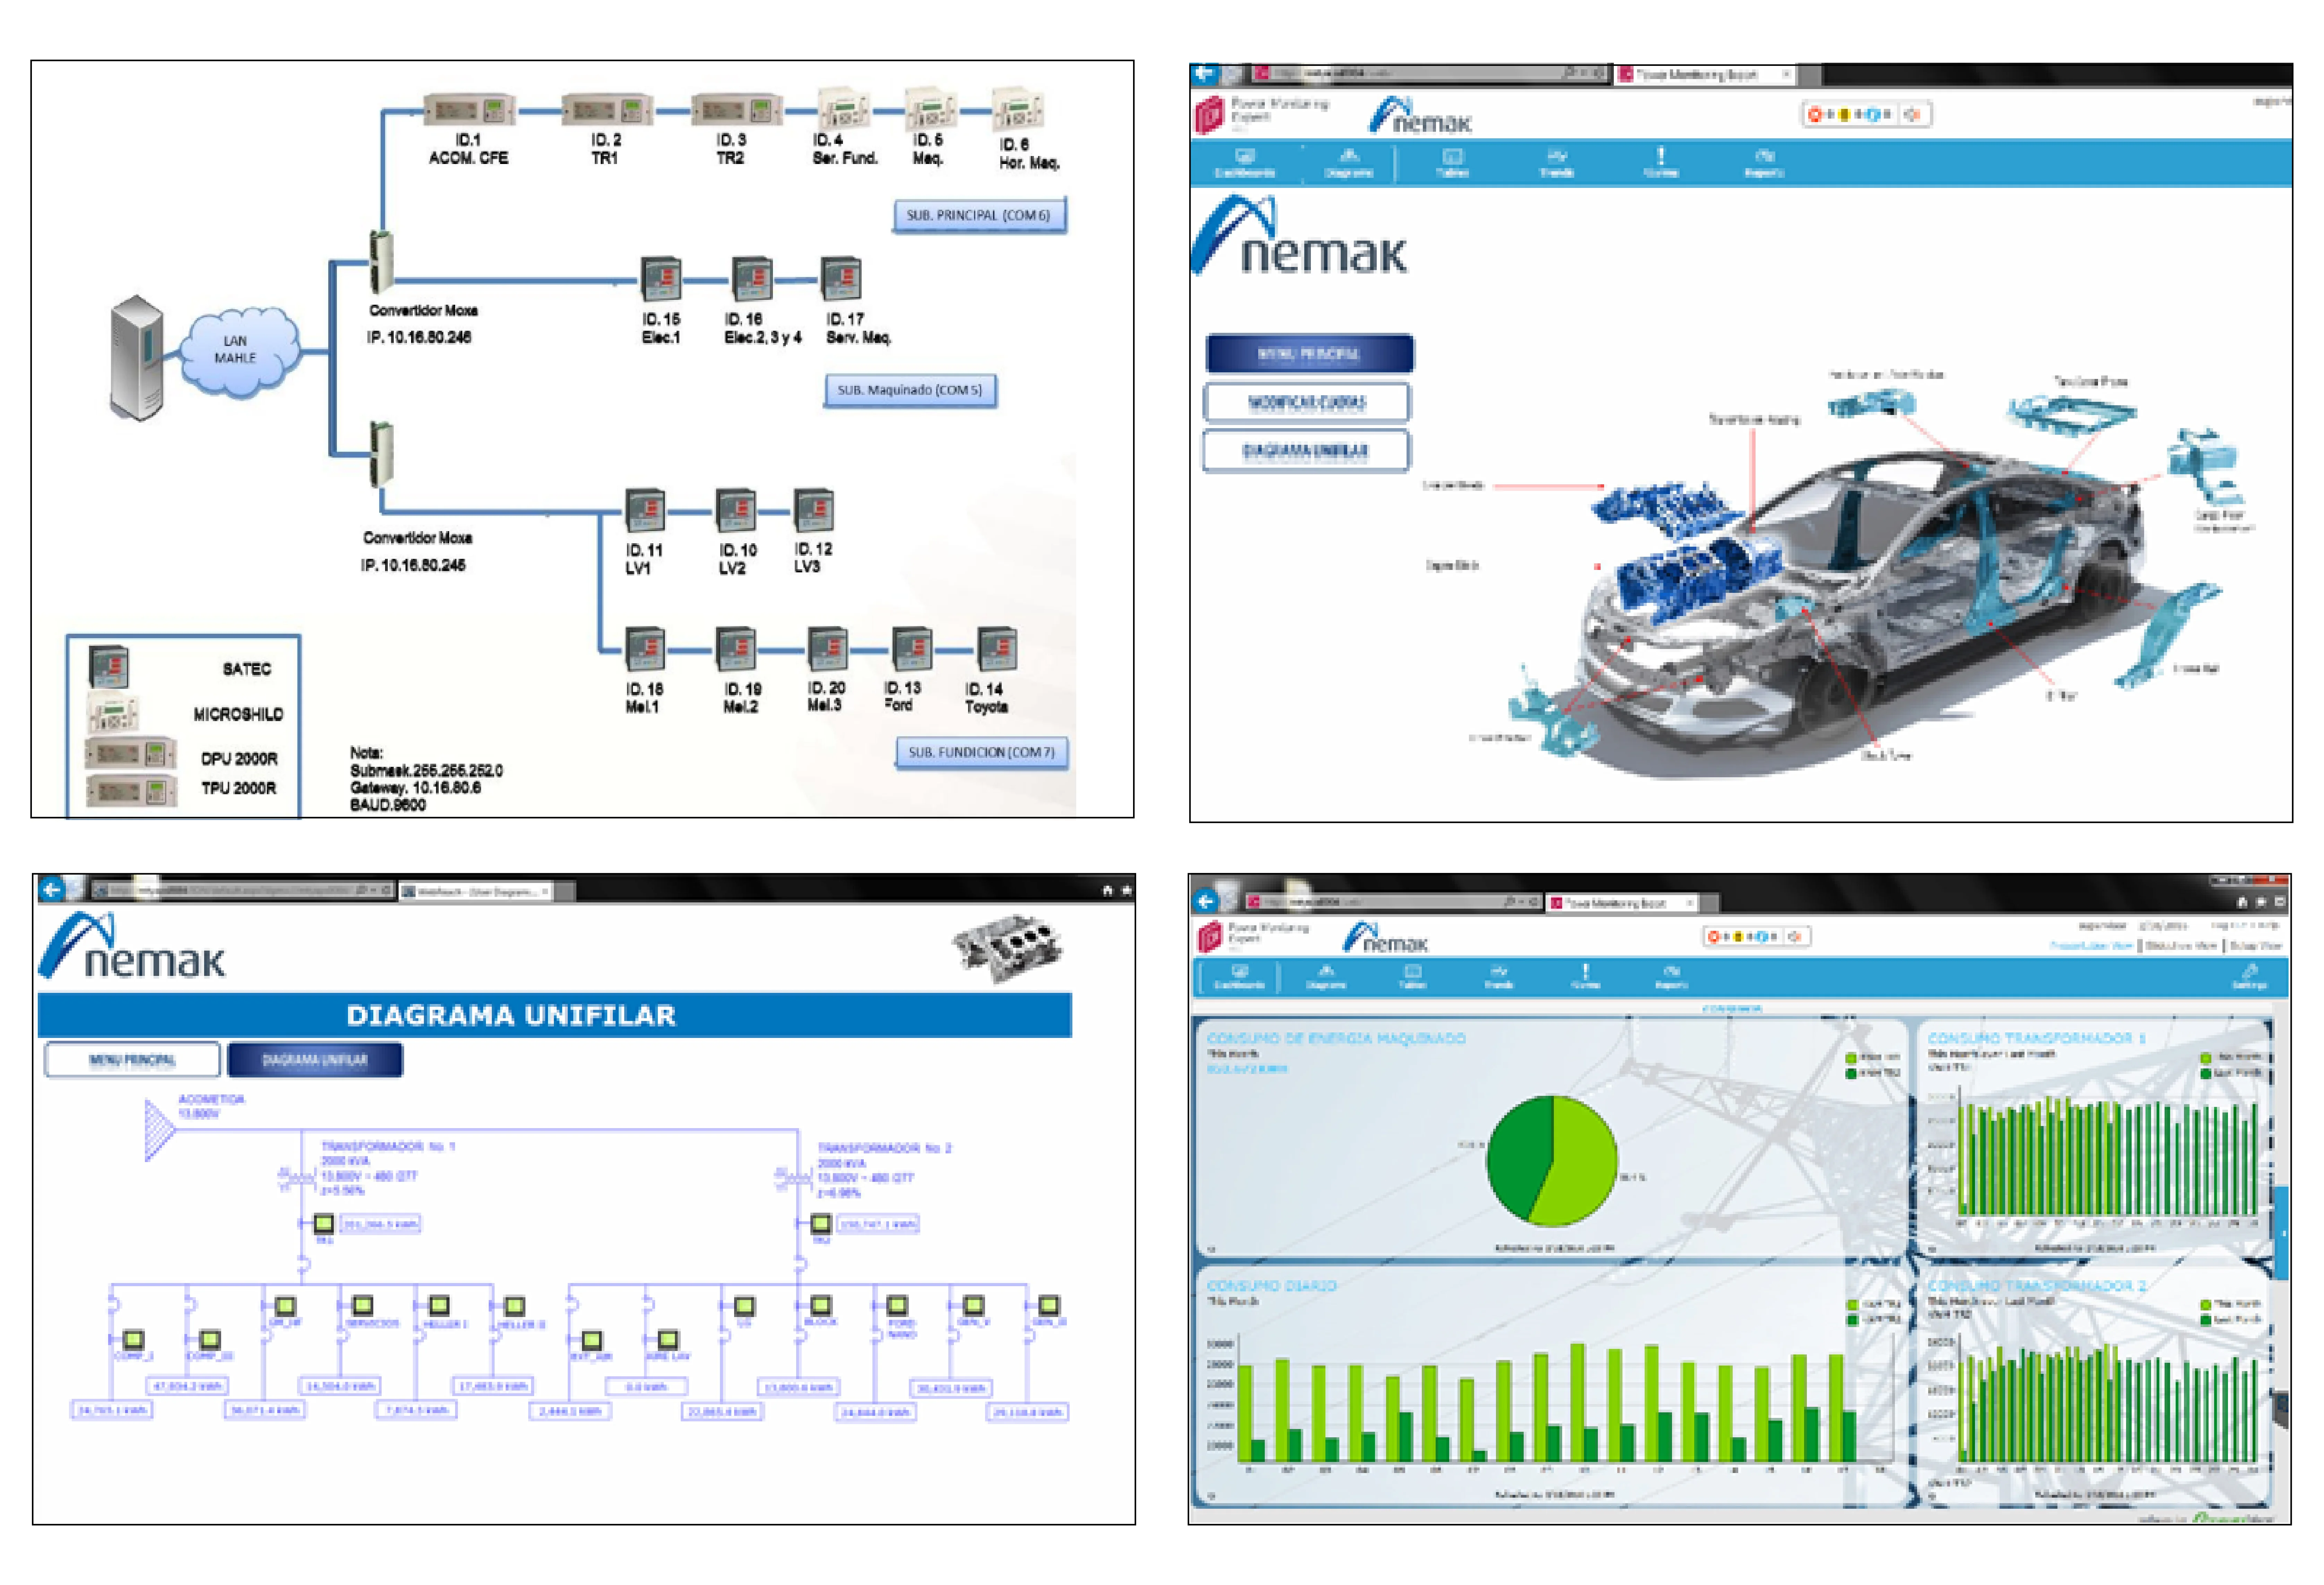The height and width of the screenshot is (1585, 2324).
Task: Click red alarm counter icon in main menu window
Action: click(x=1815, y=114)
